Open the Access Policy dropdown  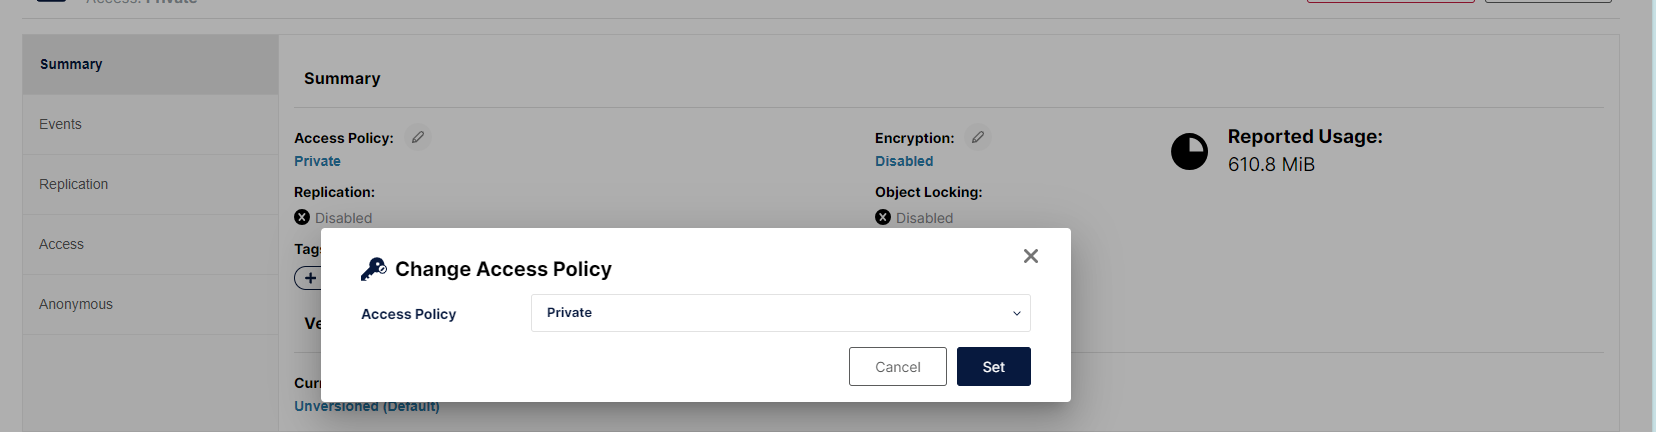click(781, 313)
